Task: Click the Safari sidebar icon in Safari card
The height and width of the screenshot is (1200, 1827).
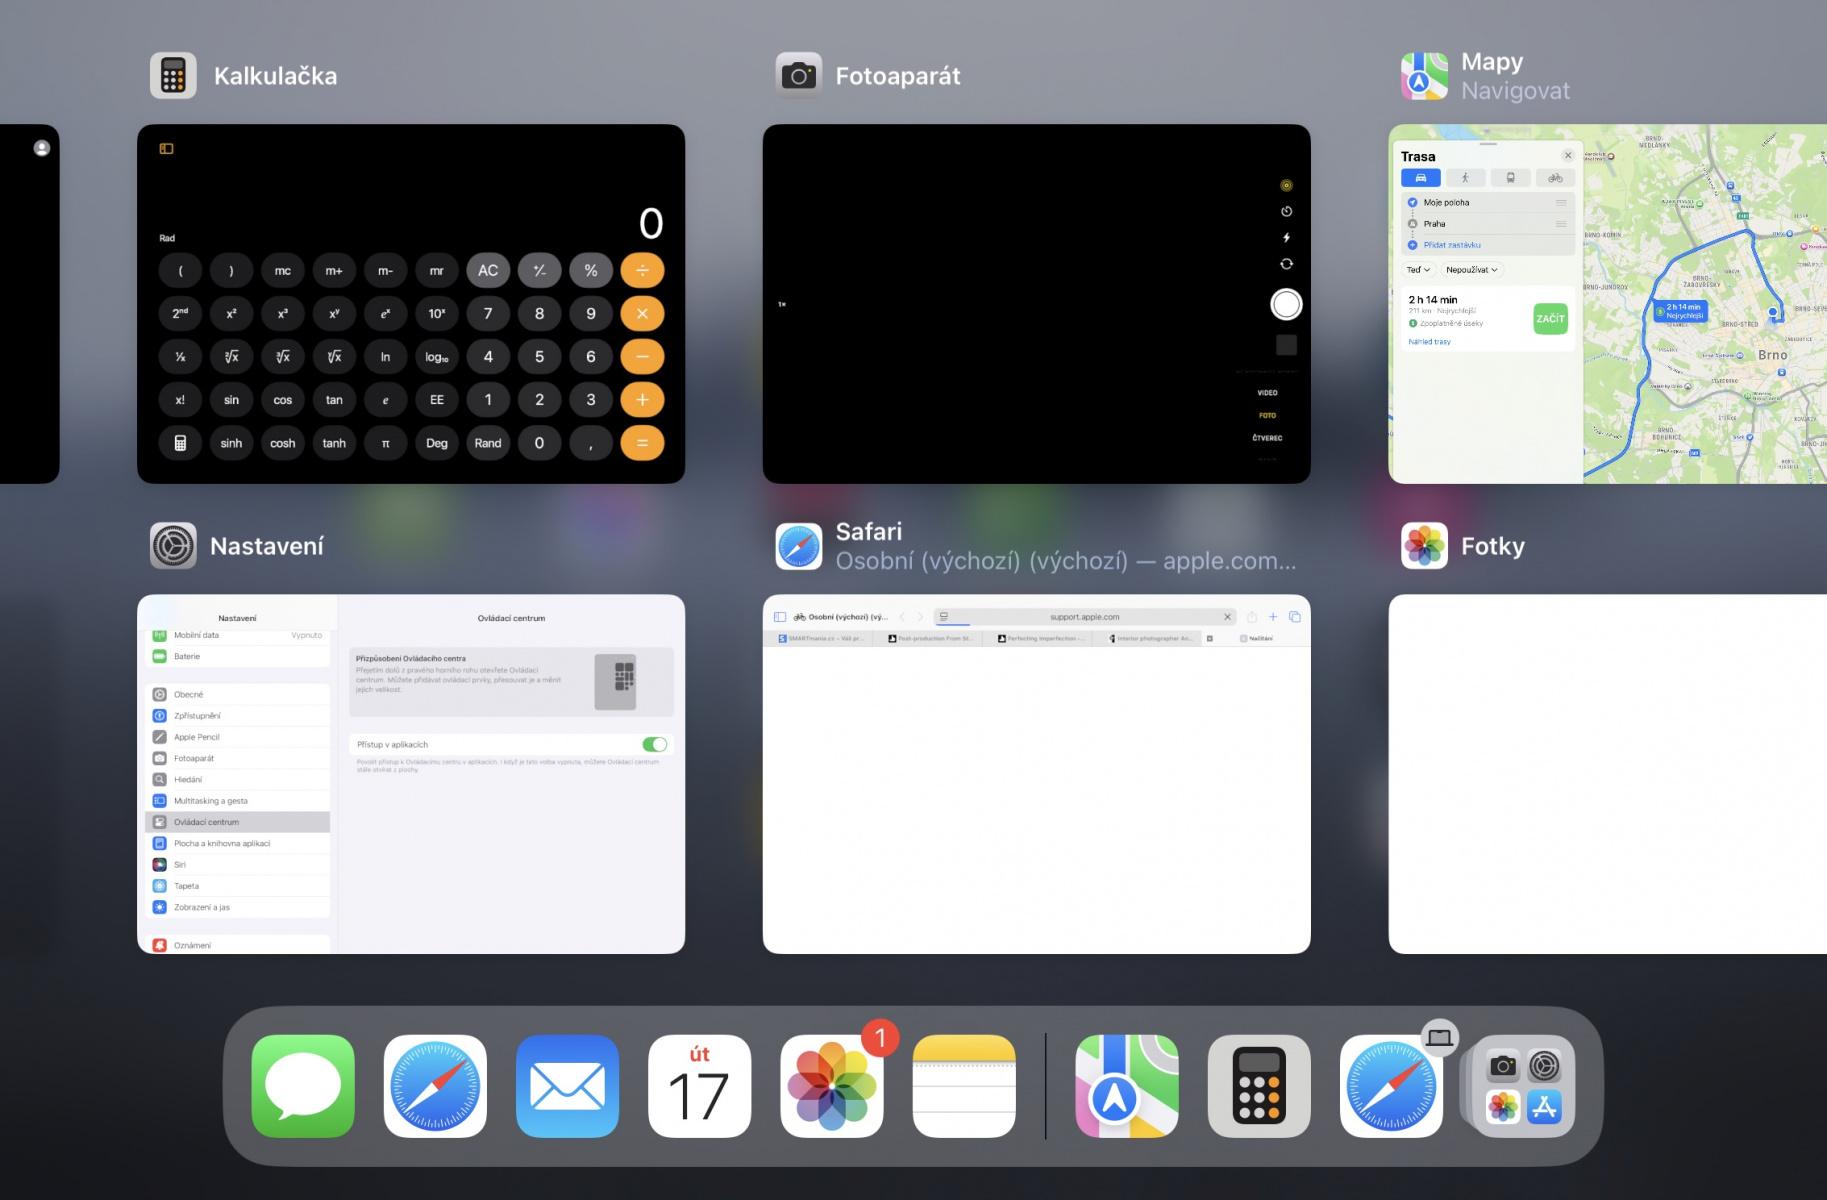Action: pos(780,617)
